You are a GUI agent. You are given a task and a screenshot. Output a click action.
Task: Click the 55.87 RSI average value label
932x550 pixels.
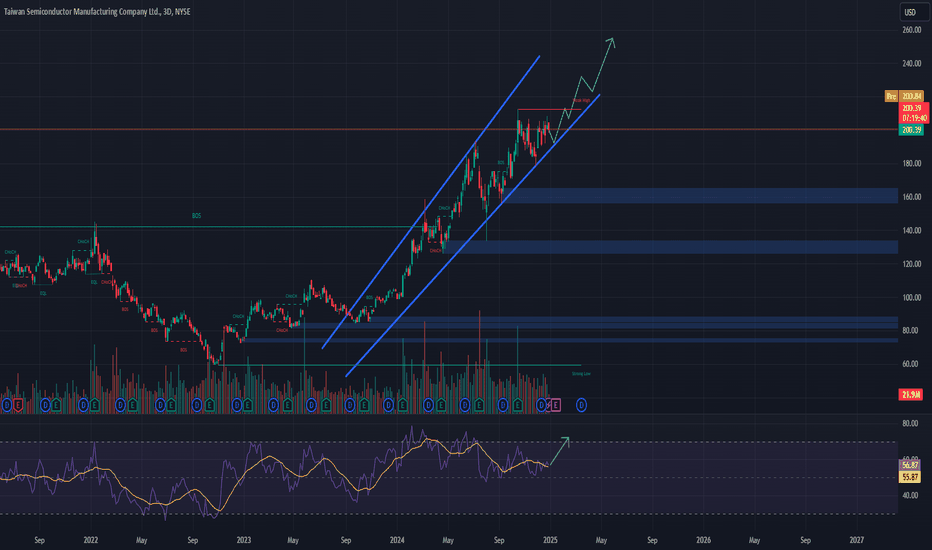(x=910, y=476)
